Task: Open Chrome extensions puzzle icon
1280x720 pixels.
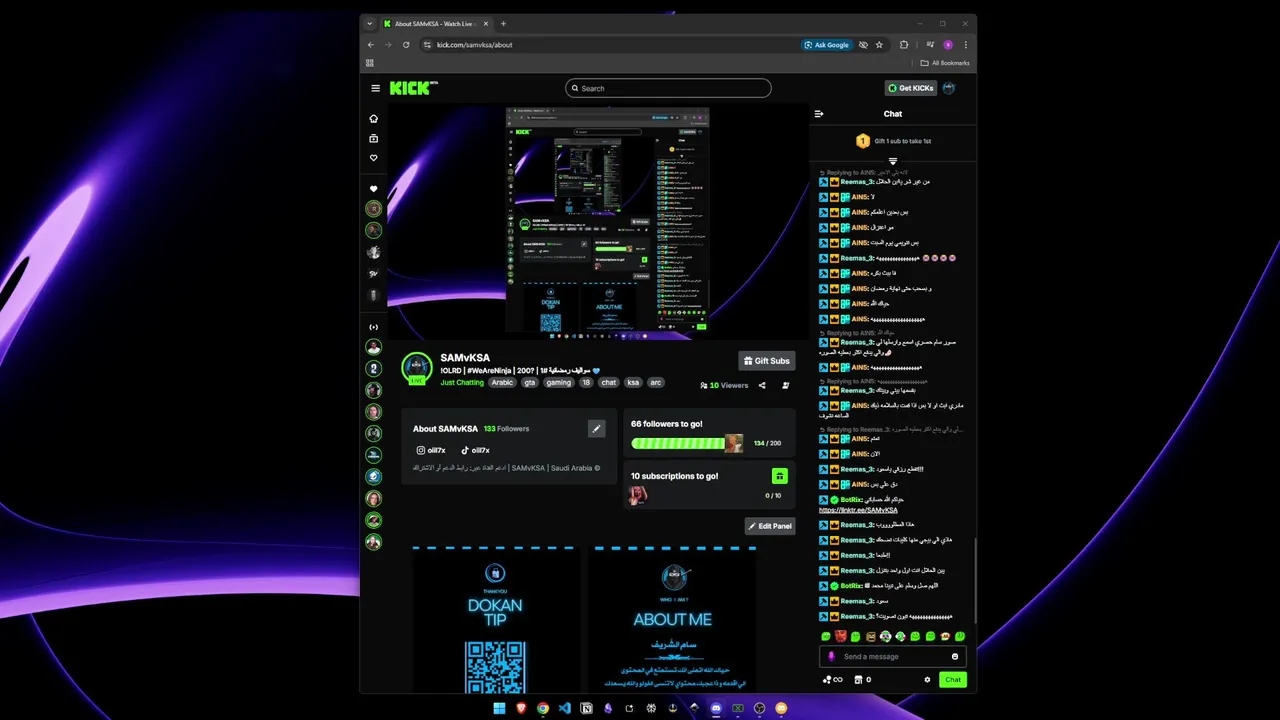Action: (904, 45)
